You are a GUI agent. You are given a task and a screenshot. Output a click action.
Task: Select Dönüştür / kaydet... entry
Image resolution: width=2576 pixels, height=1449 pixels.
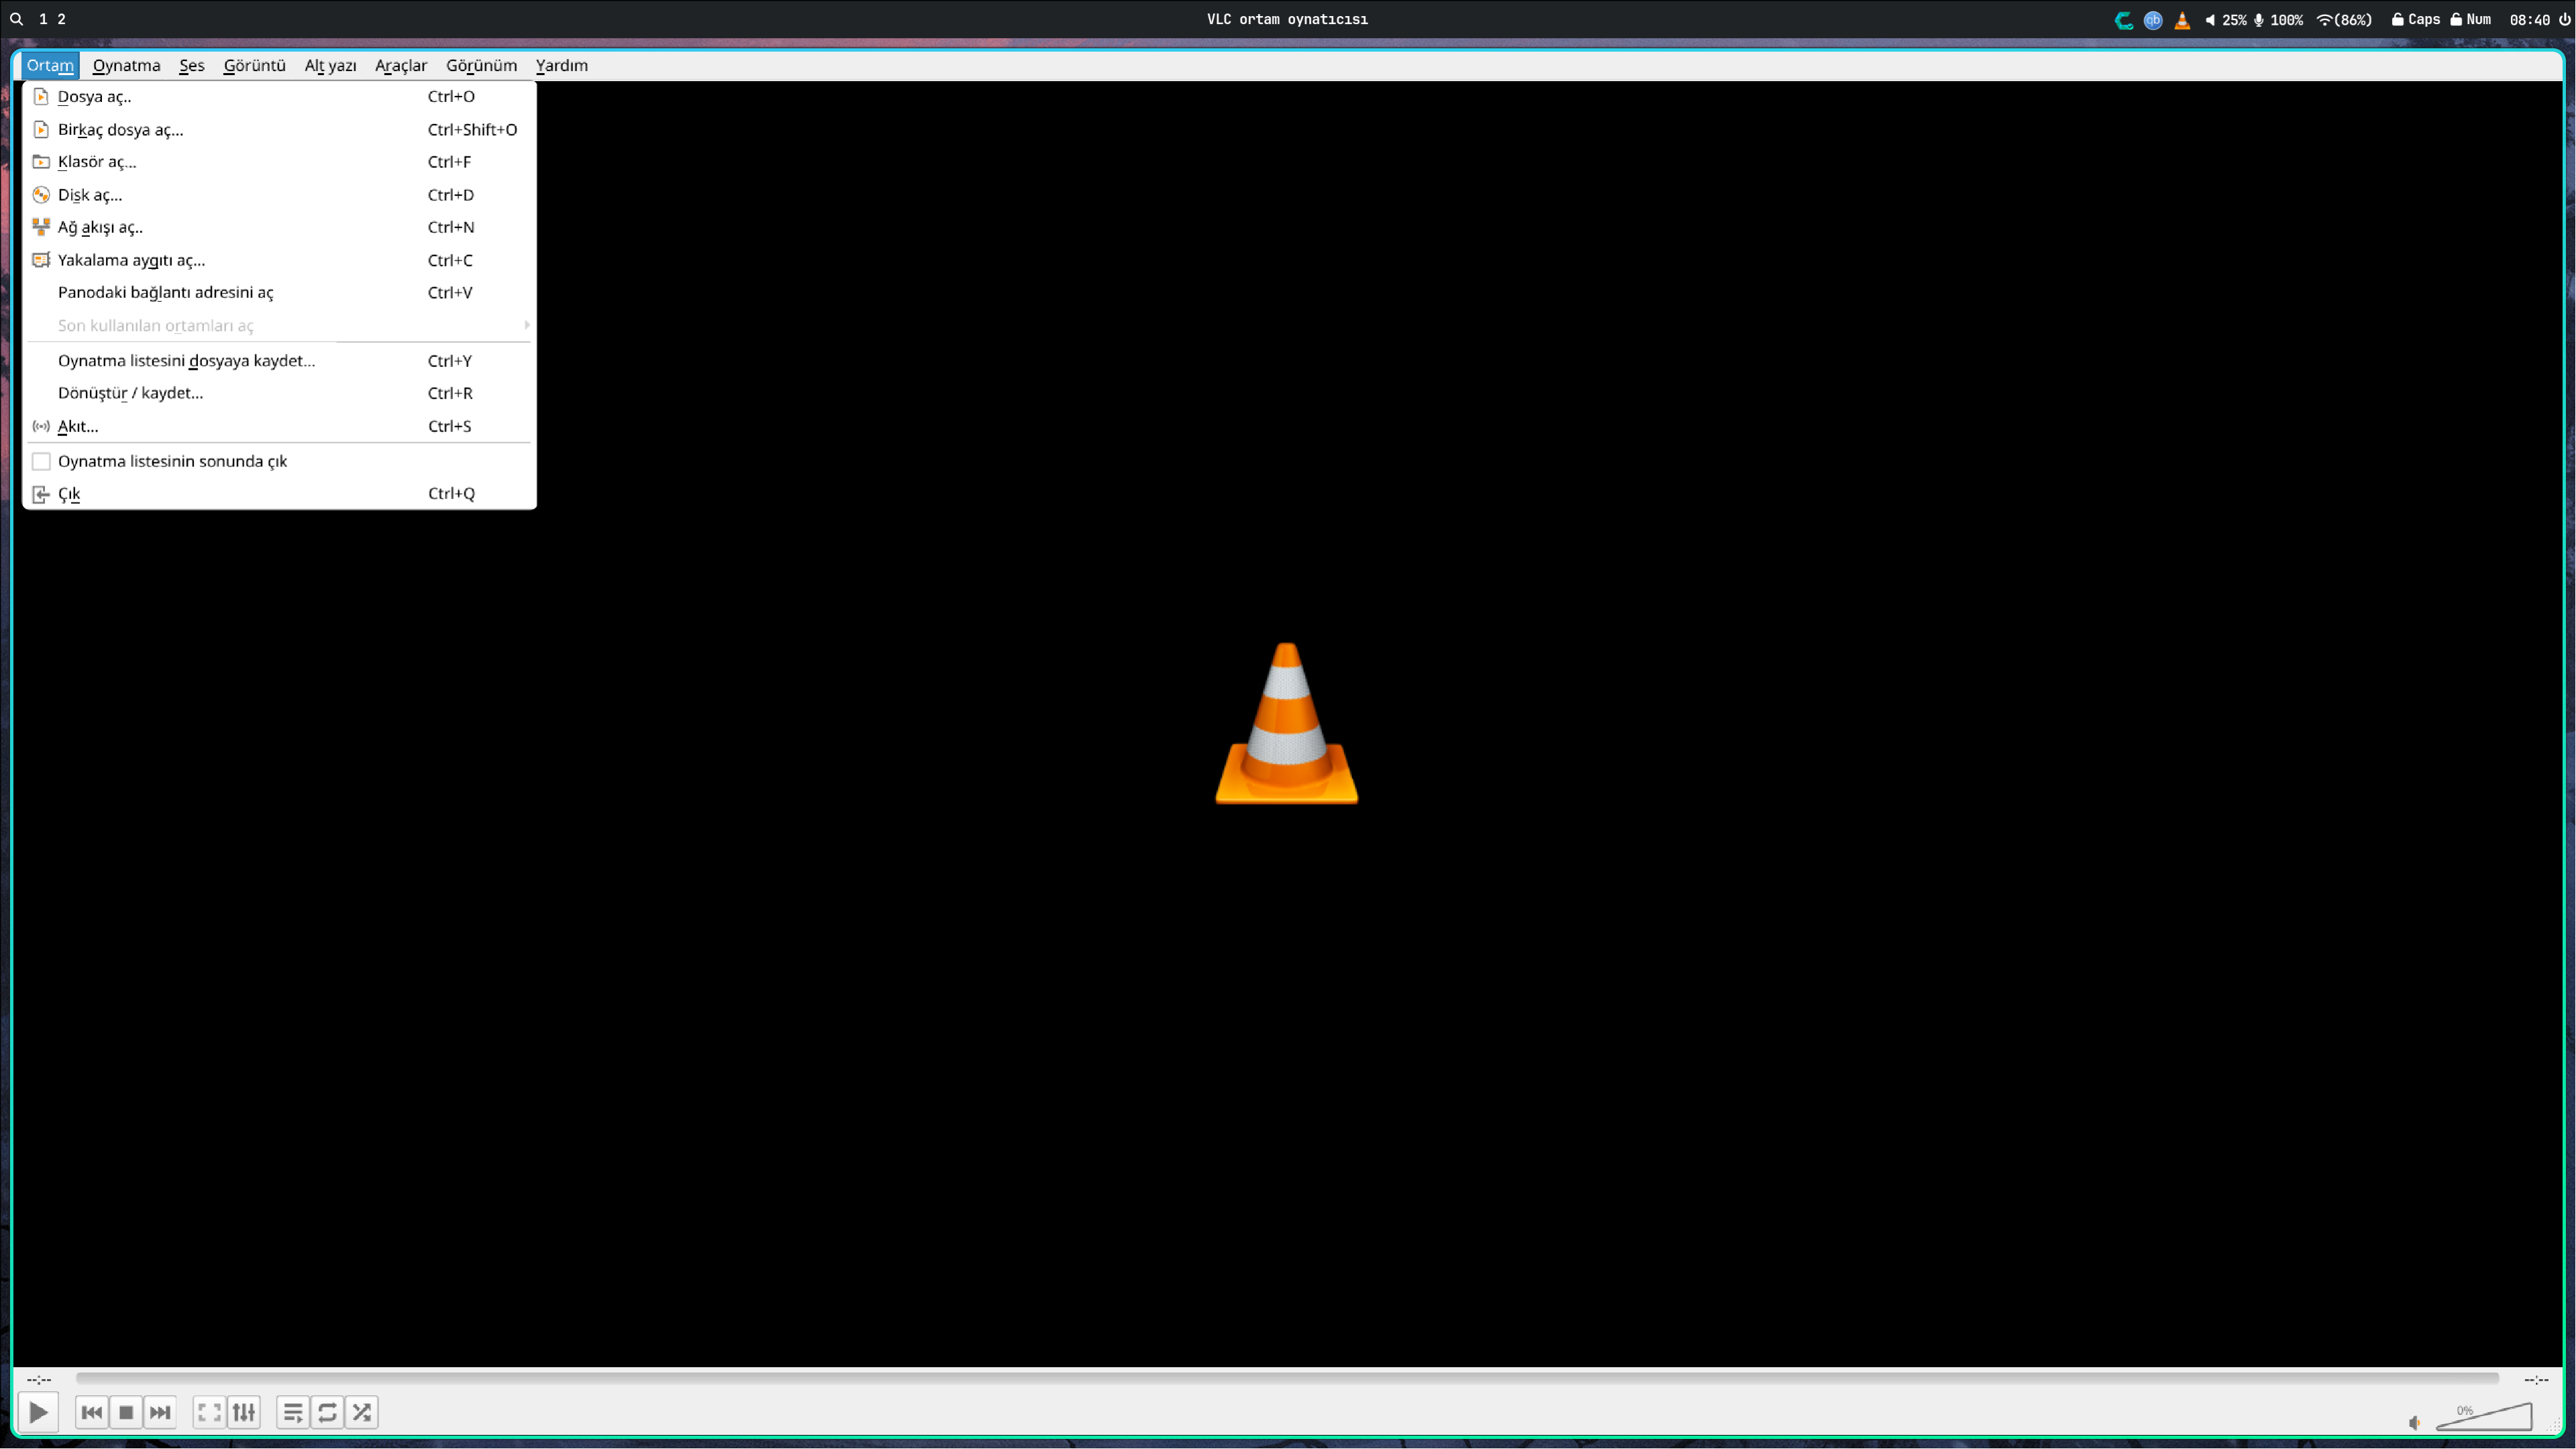click(x=279, y=393)
